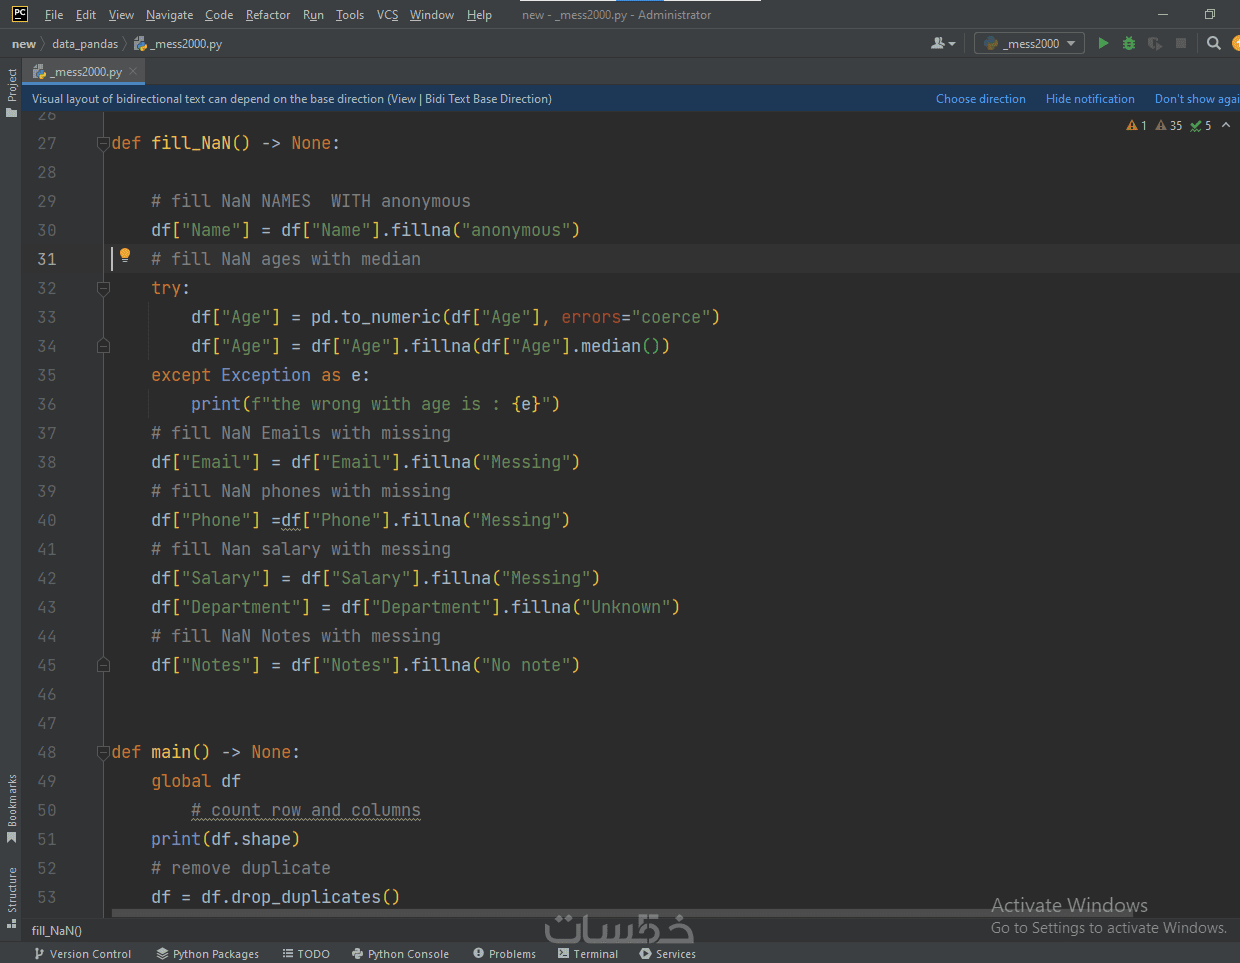
Task: Click the 5 typos indicator
Action: (1201, 125)
